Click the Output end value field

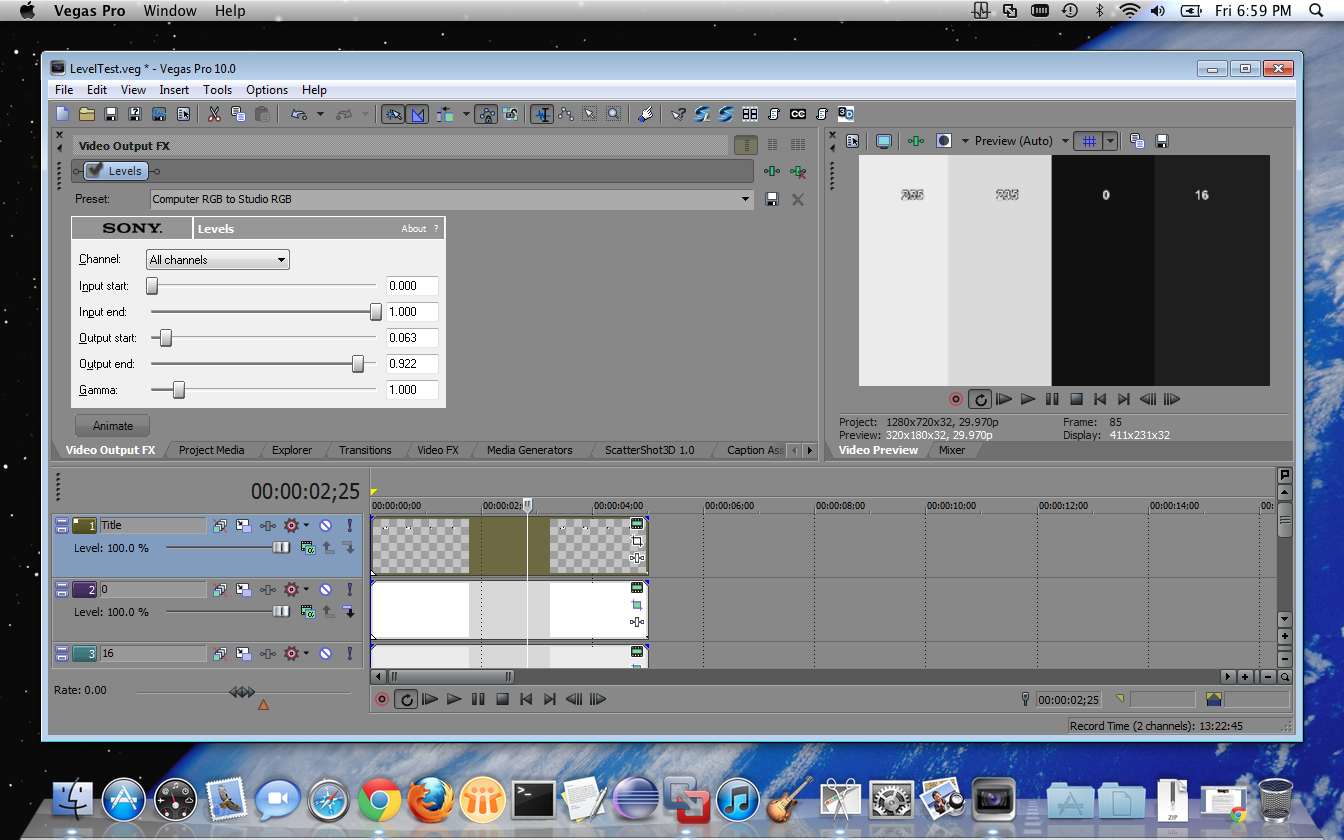pyautogui.click(x=411, y=364)
